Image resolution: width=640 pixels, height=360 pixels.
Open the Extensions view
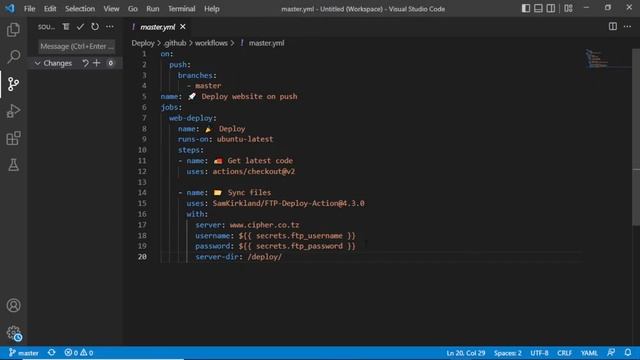pos(13,138)
